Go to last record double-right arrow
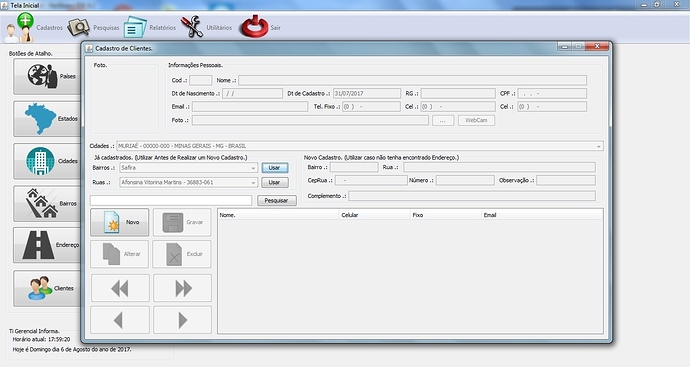Viewport: 690px width, 367px height. click(x=183, y=288)
